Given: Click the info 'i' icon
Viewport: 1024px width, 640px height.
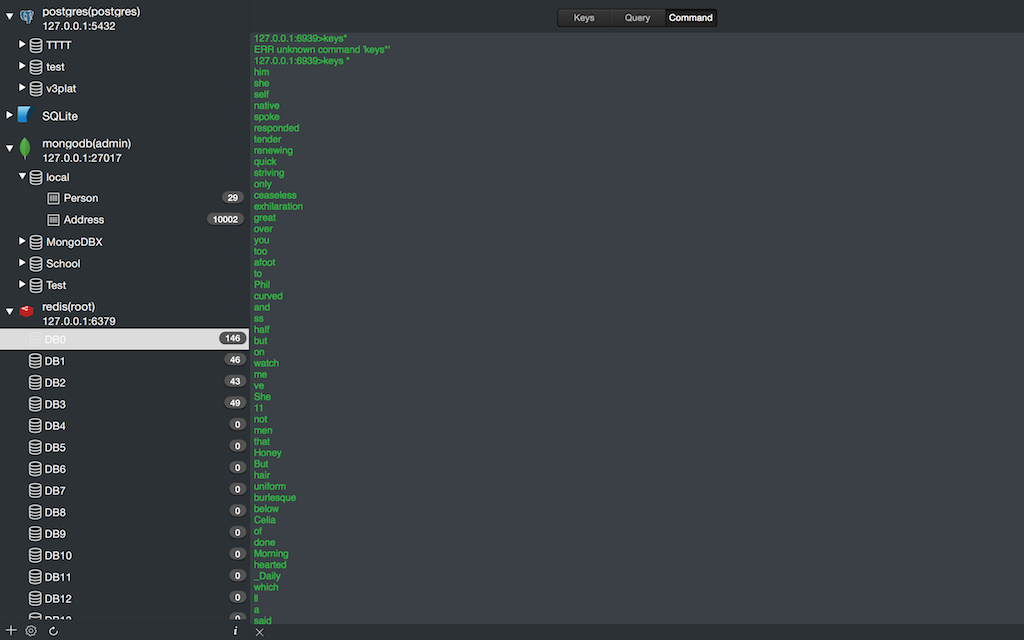Looking at the screenshot, I should pyautogui.click(x=235, y=631).
